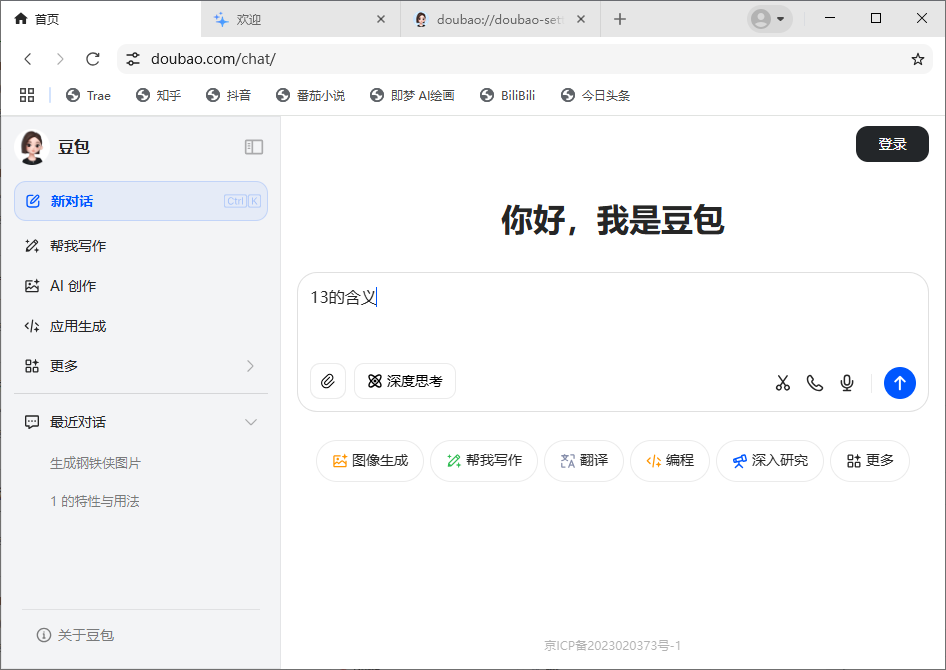Select the 帮我写作 chip below input
The width and height of the screenshot is (946, 670).
[484, 461]
